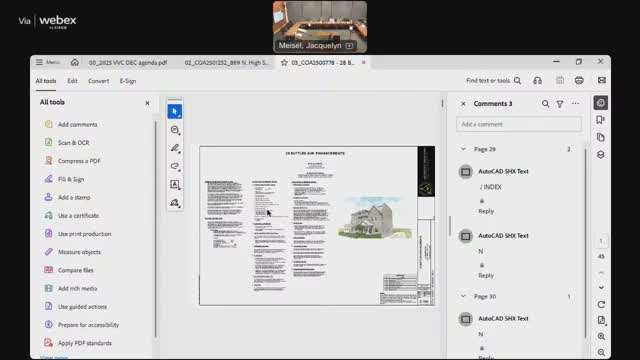This screenshot has width=640, height=360.
Task: Select the highlighter pen tool
Action: pyautogui.click(x=175, y=148)
